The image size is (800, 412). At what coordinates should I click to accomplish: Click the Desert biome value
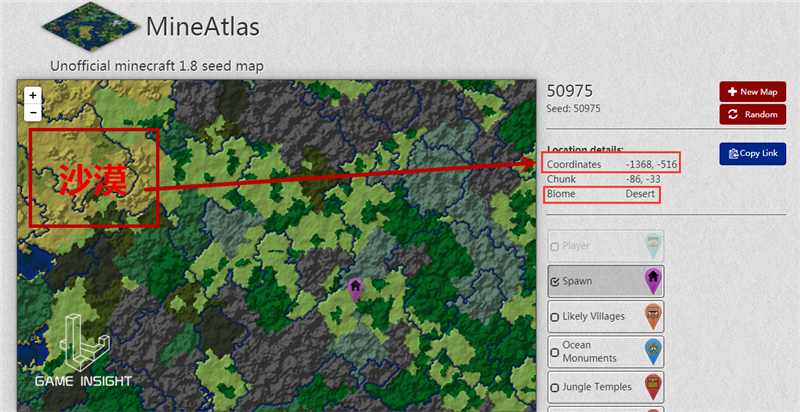tap(640, 194)
